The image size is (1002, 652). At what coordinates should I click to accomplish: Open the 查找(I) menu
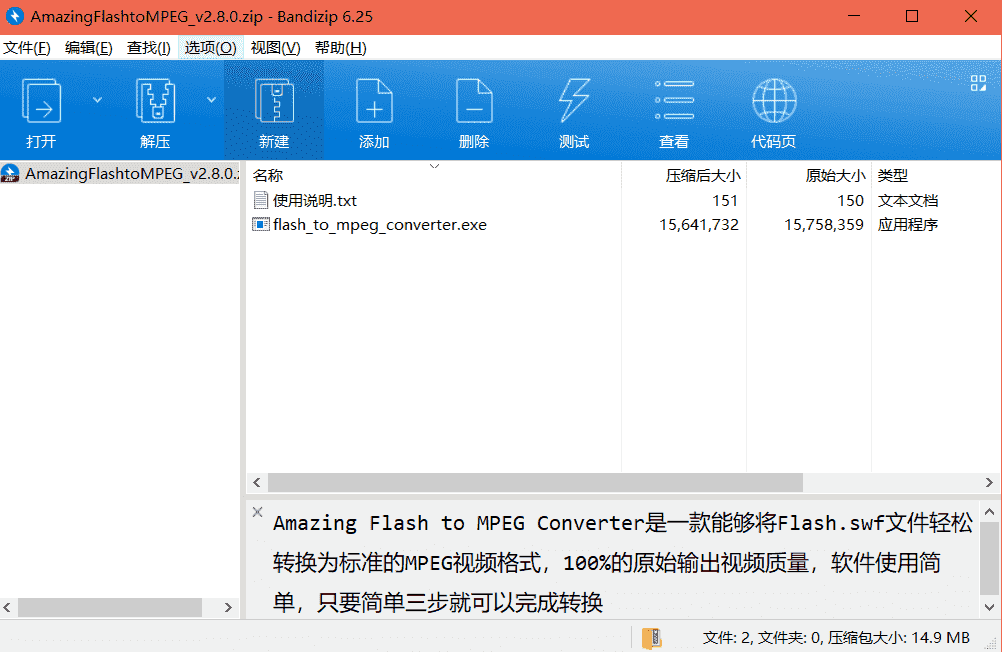[148, 48]
